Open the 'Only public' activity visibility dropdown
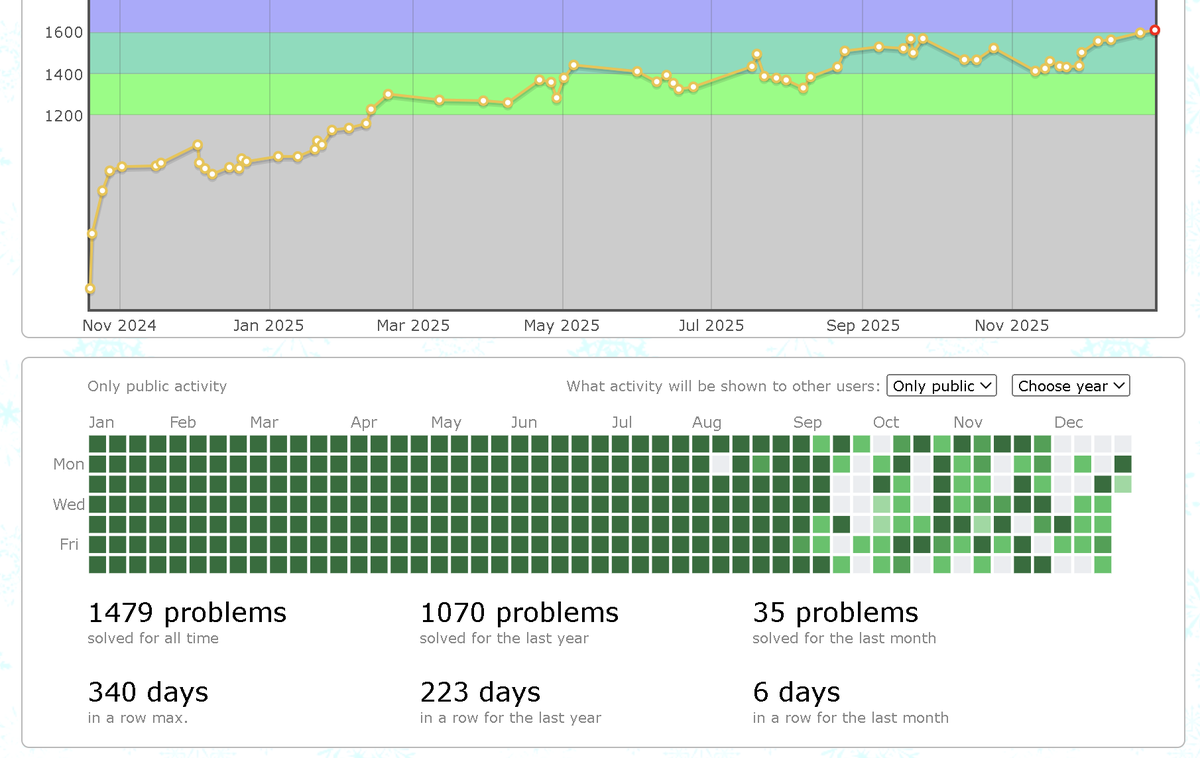Image resolution: width=1200 pixels, height=758 pixels. (x=942, y=386)
